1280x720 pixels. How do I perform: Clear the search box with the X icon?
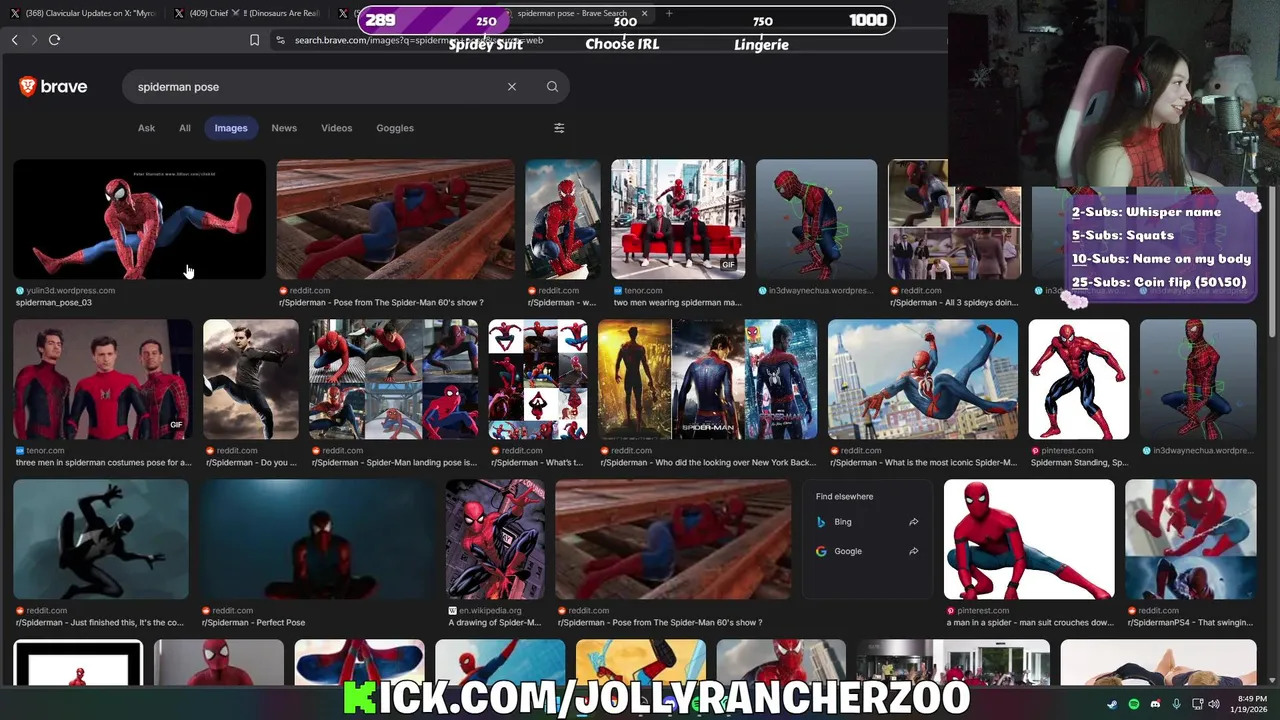pos(512,87)
